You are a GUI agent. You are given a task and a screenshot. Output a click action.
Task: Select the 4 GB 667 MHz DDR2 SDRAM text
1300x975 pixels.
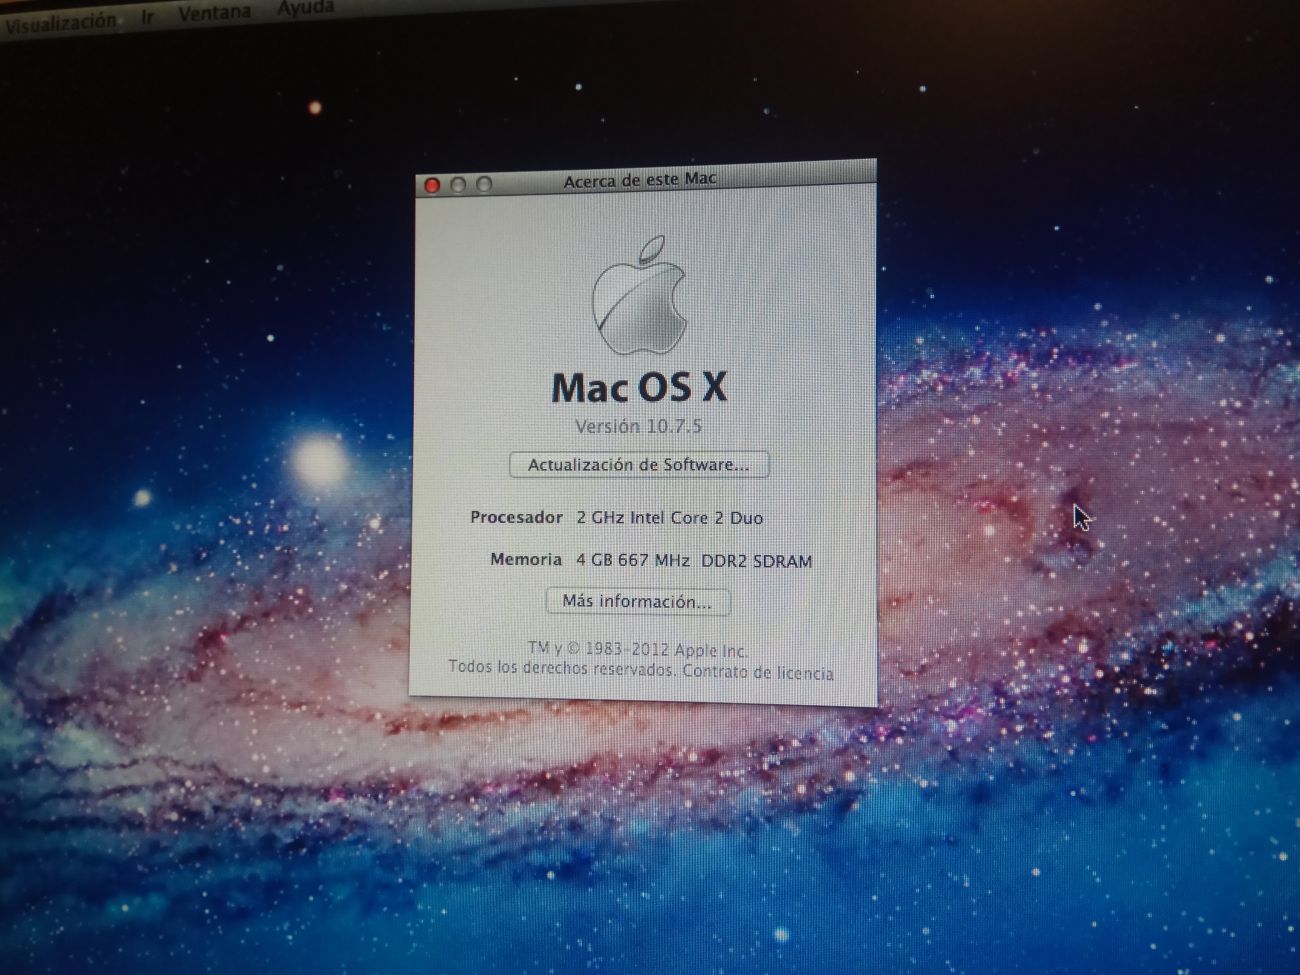(694, 561)
